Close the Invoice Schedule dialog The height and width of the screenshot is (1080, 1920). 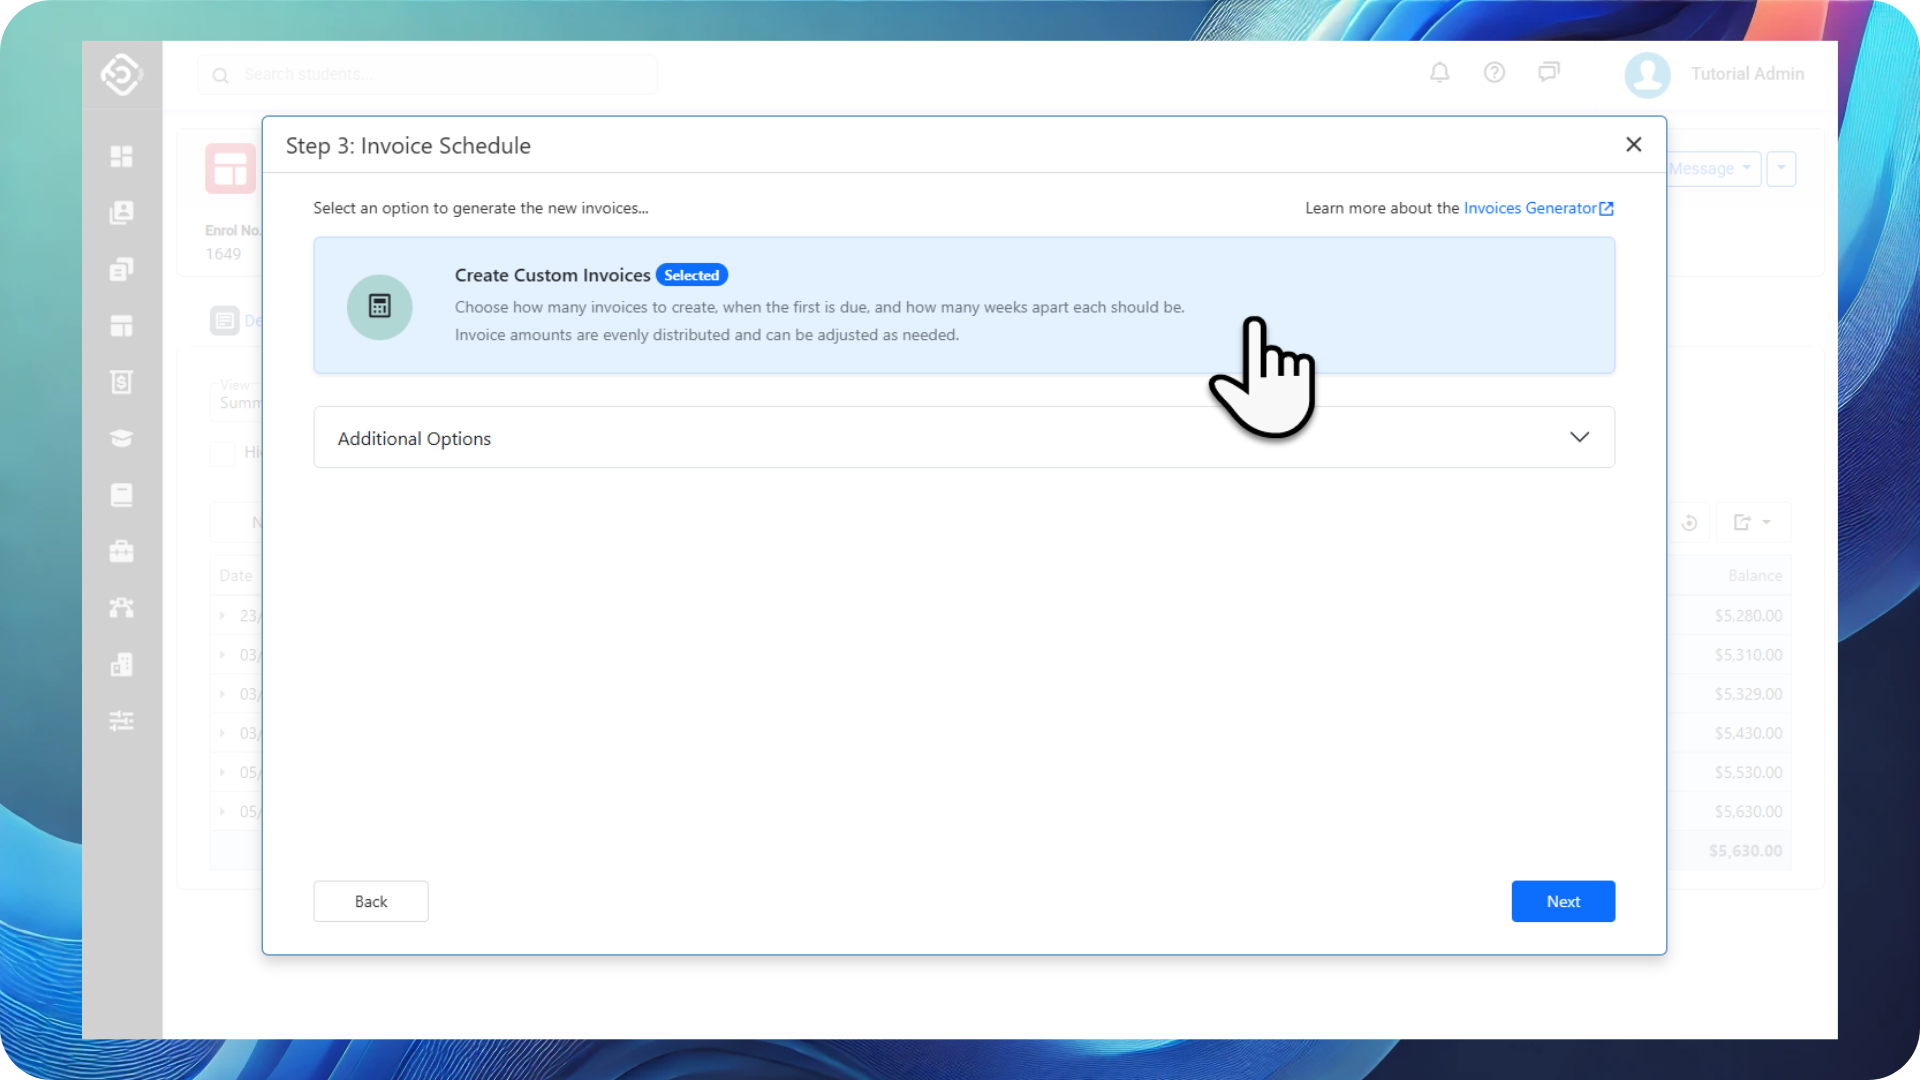1633,145
